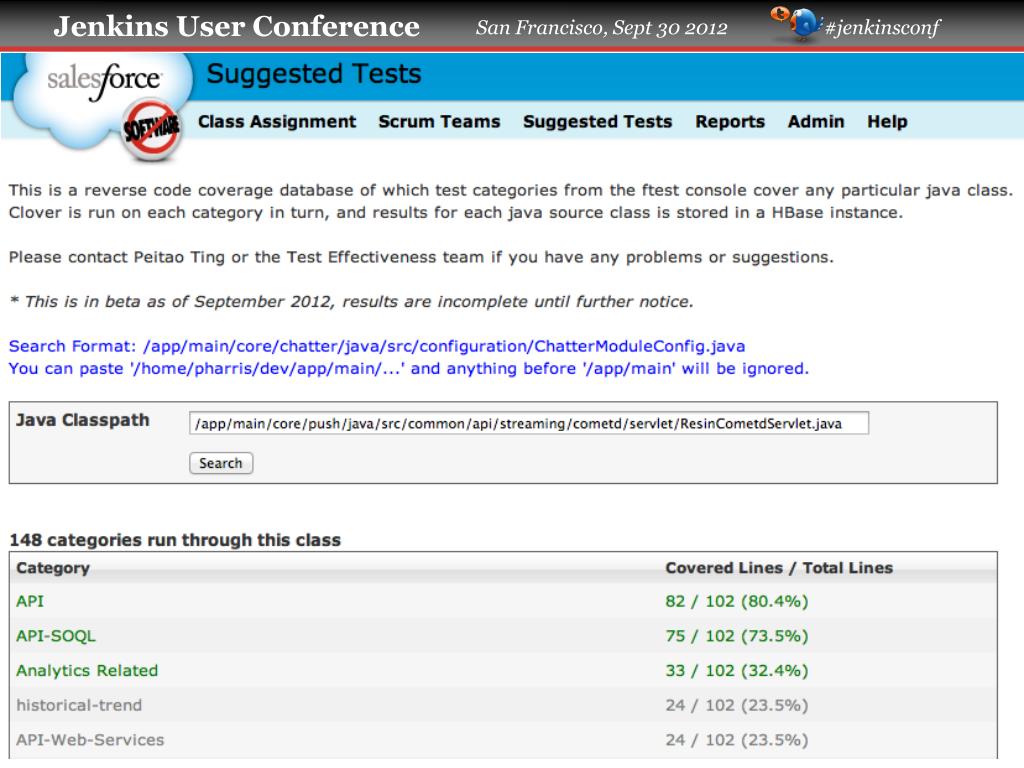Open the Class Assignment menu
This screenshot has height=768, width=1024.
coord(277,121)
